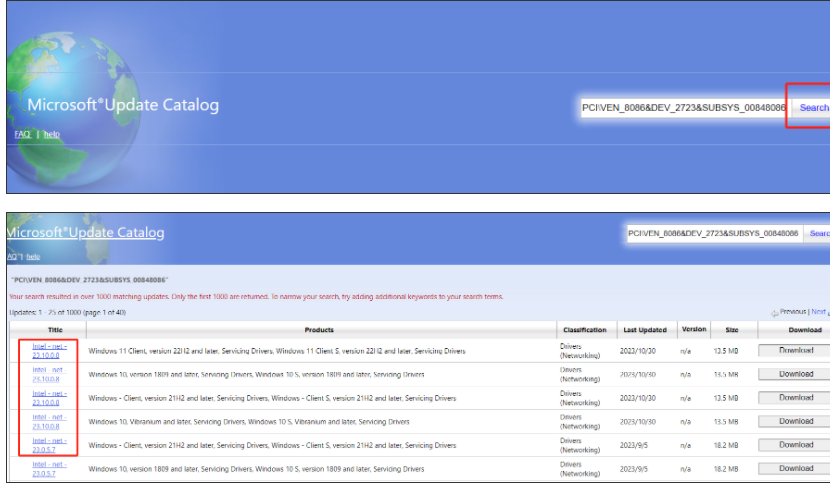Click Drivers (Networking) classification in the Windows 11 row
Image resolution: width=830 pixels, height=483 pixels.
tap(580, 351)
